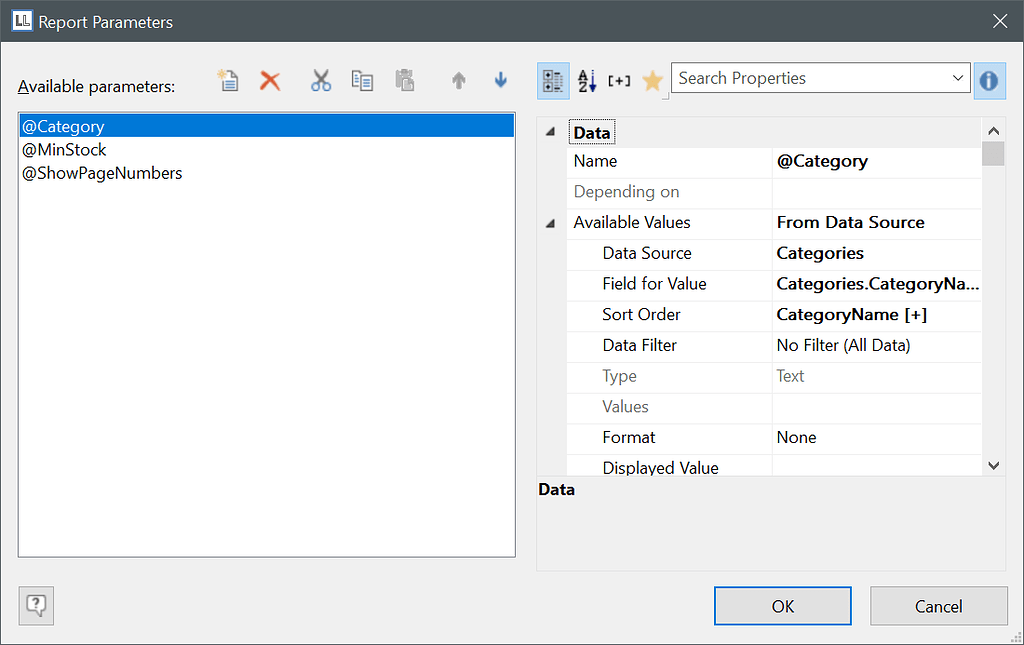This screenshot has height=645, width=1024.
Task: Show property description via info button
Action: click(x=989, y=80)
